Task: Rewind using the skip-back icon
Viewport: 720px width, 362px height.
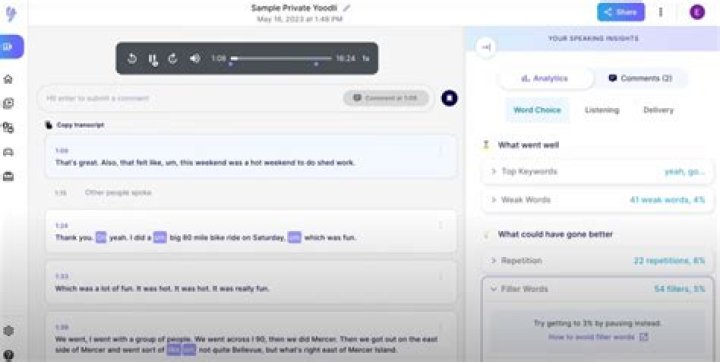Action: tap(132, 58)
